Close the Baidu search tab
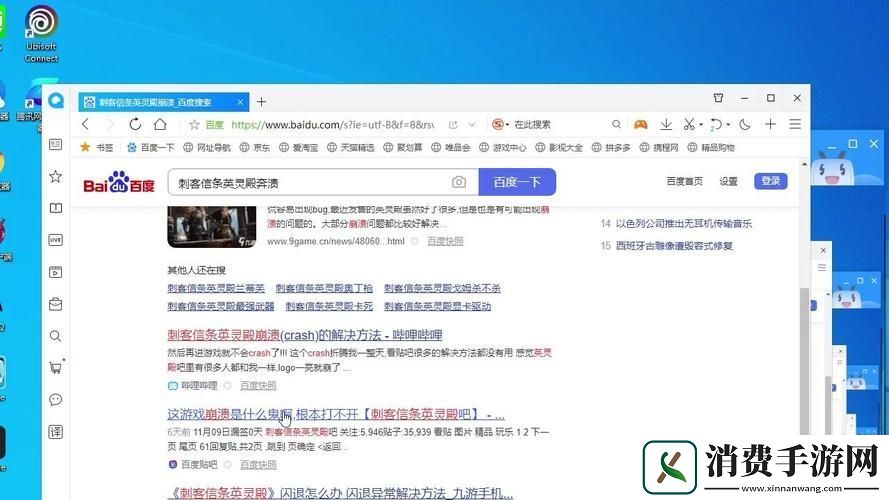Image resolution: width=889 pixels, height=500 pixels. tap(240, 102)
